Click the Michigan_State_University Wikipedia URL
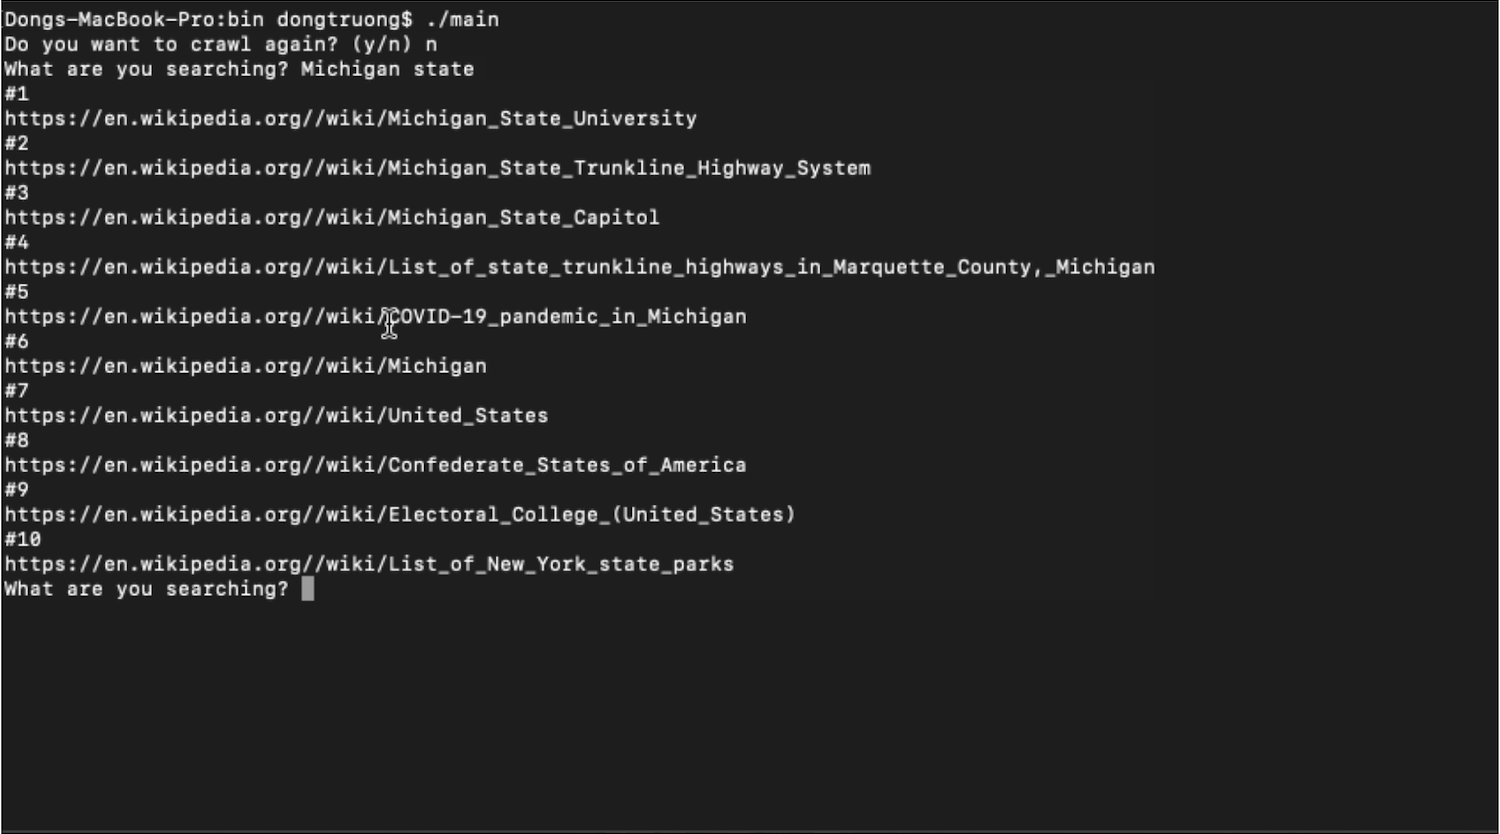1500x834 pixels. click(350, 119)
